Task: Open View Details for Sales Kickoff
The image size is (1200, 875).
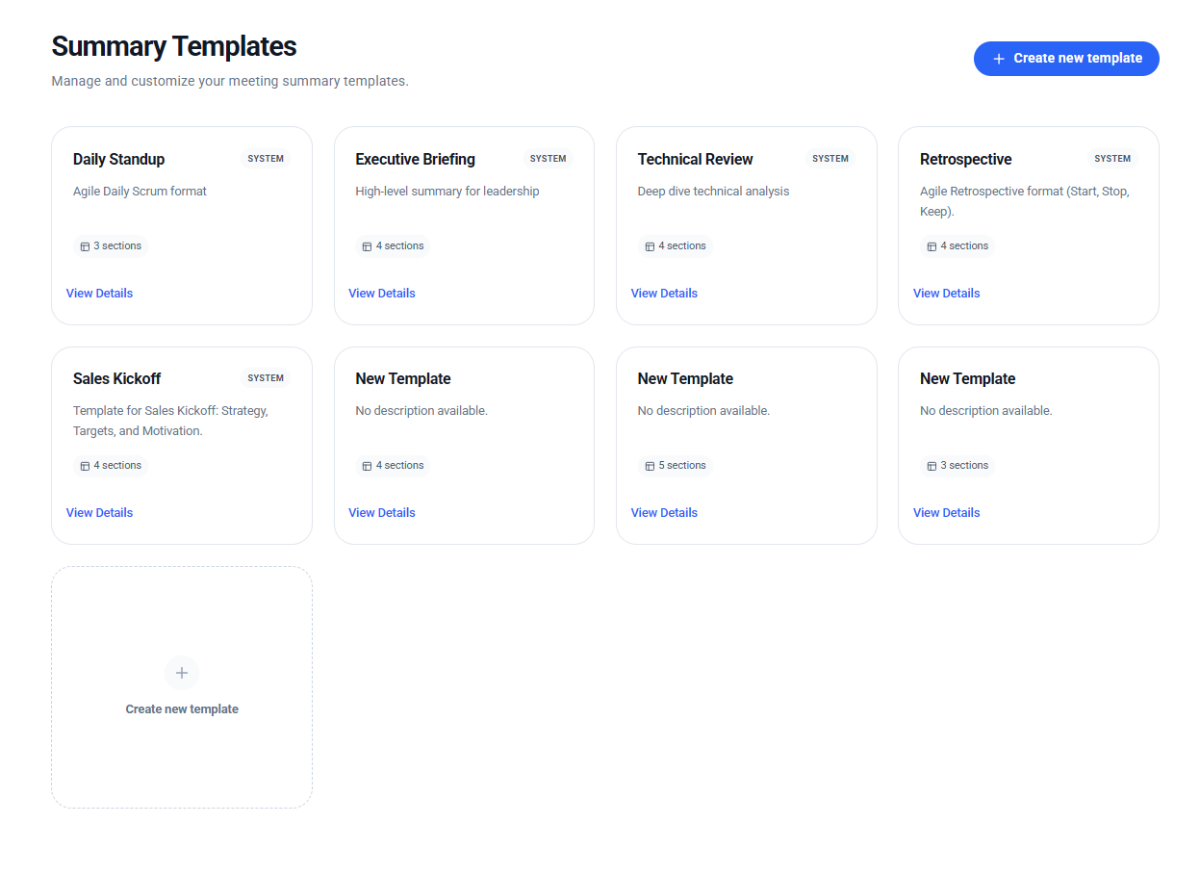Action: [99, 512]
